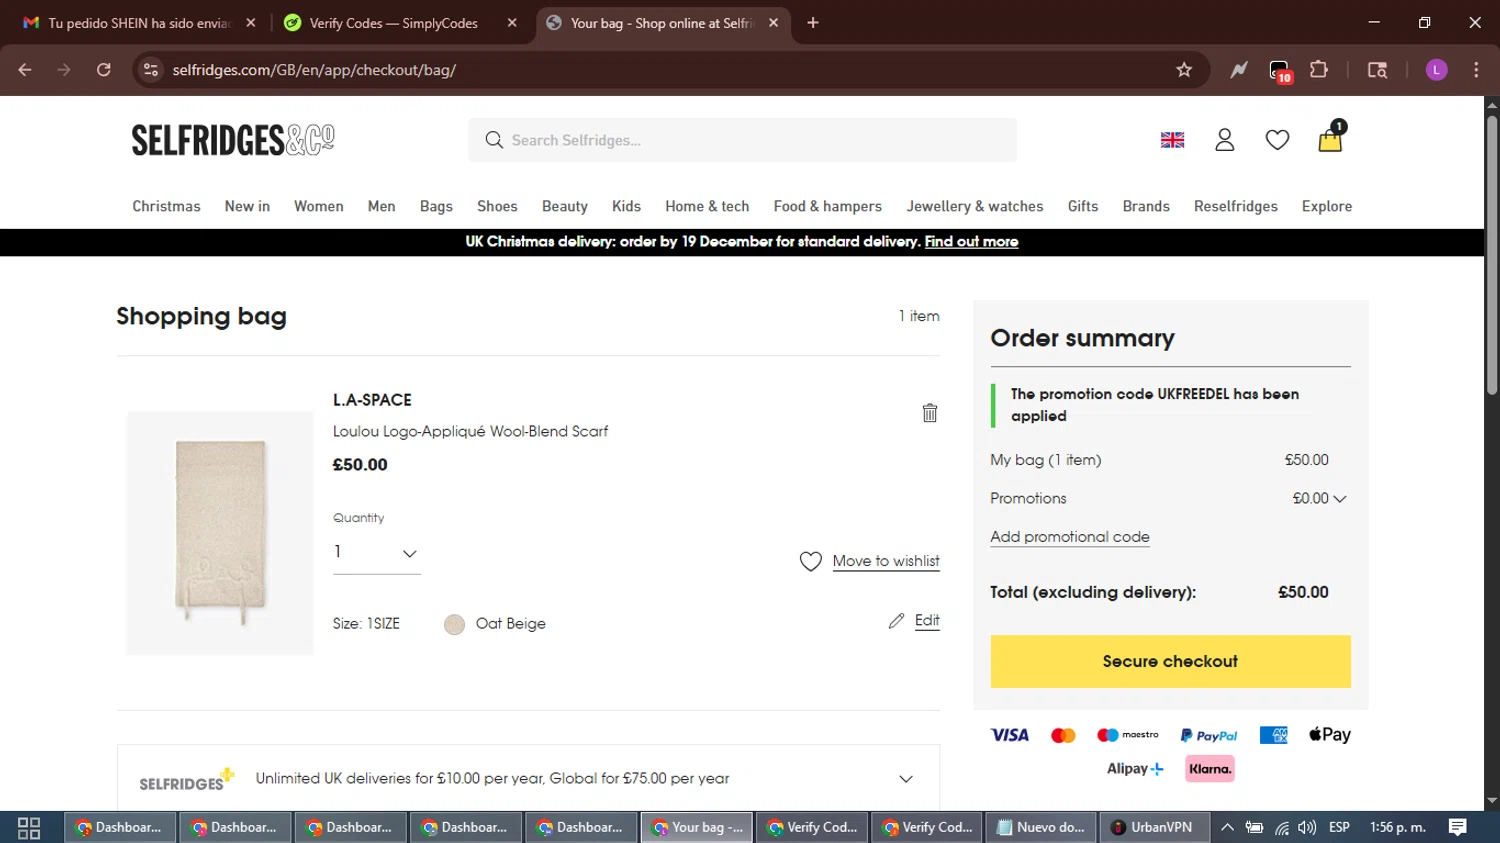Open the wishlist heart icon in header
1500x843 pixels.
(x=1277, y=140)
